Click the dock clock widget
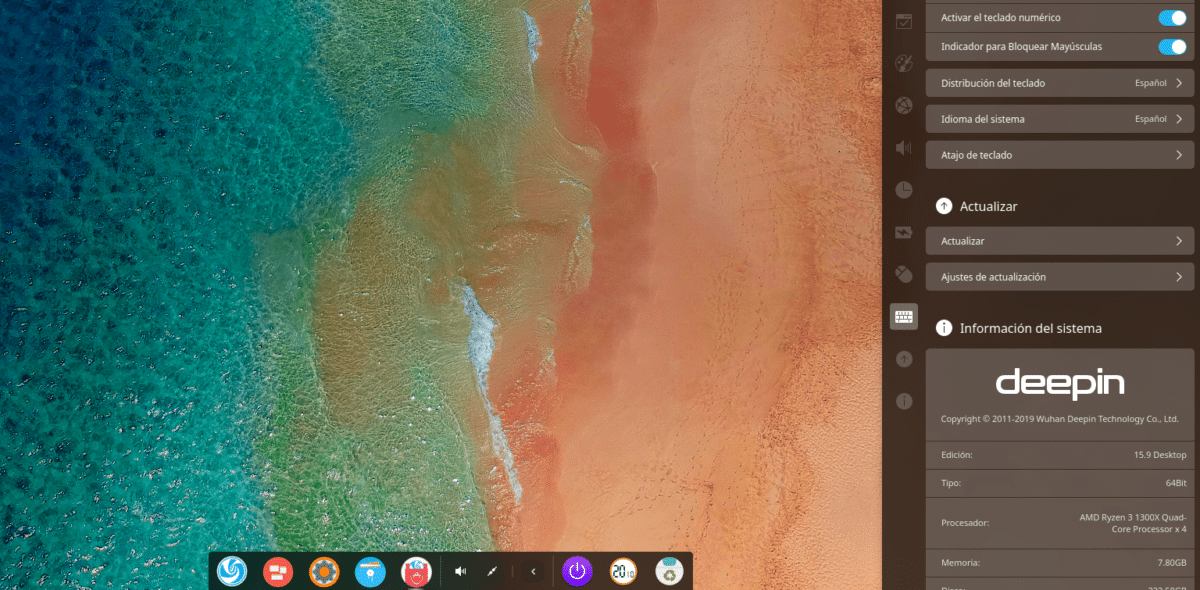Image resolution: width=1200 pixels, height=590 pixels. click(624, 571)
